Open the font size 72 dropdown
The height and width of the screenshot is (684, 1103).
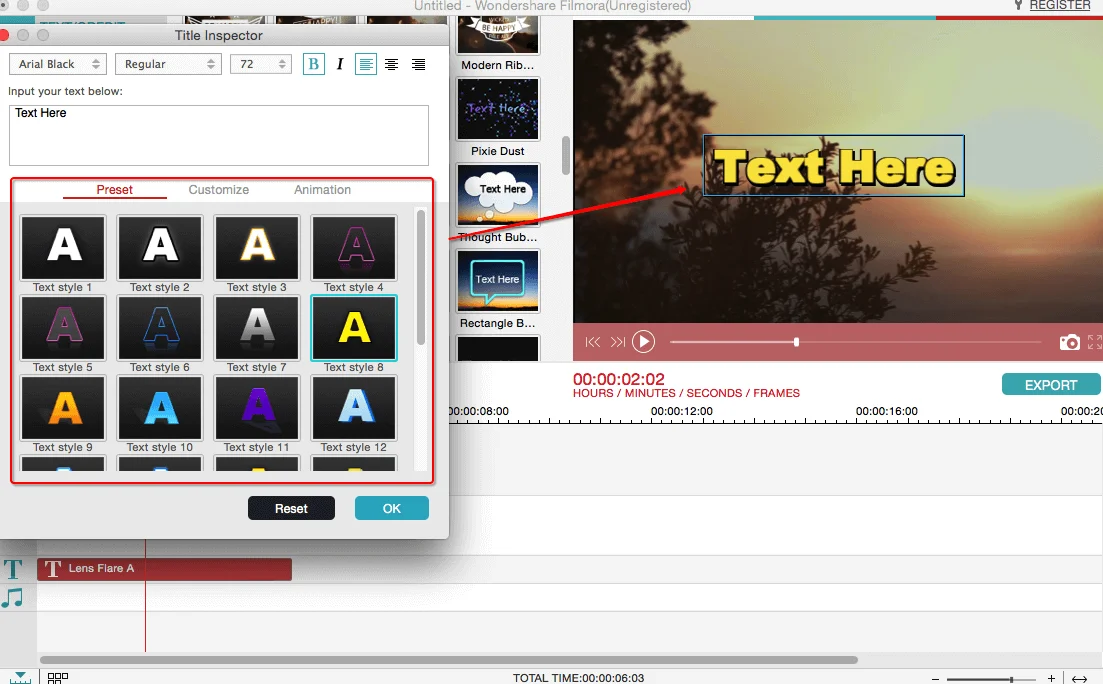click(261, 64)
